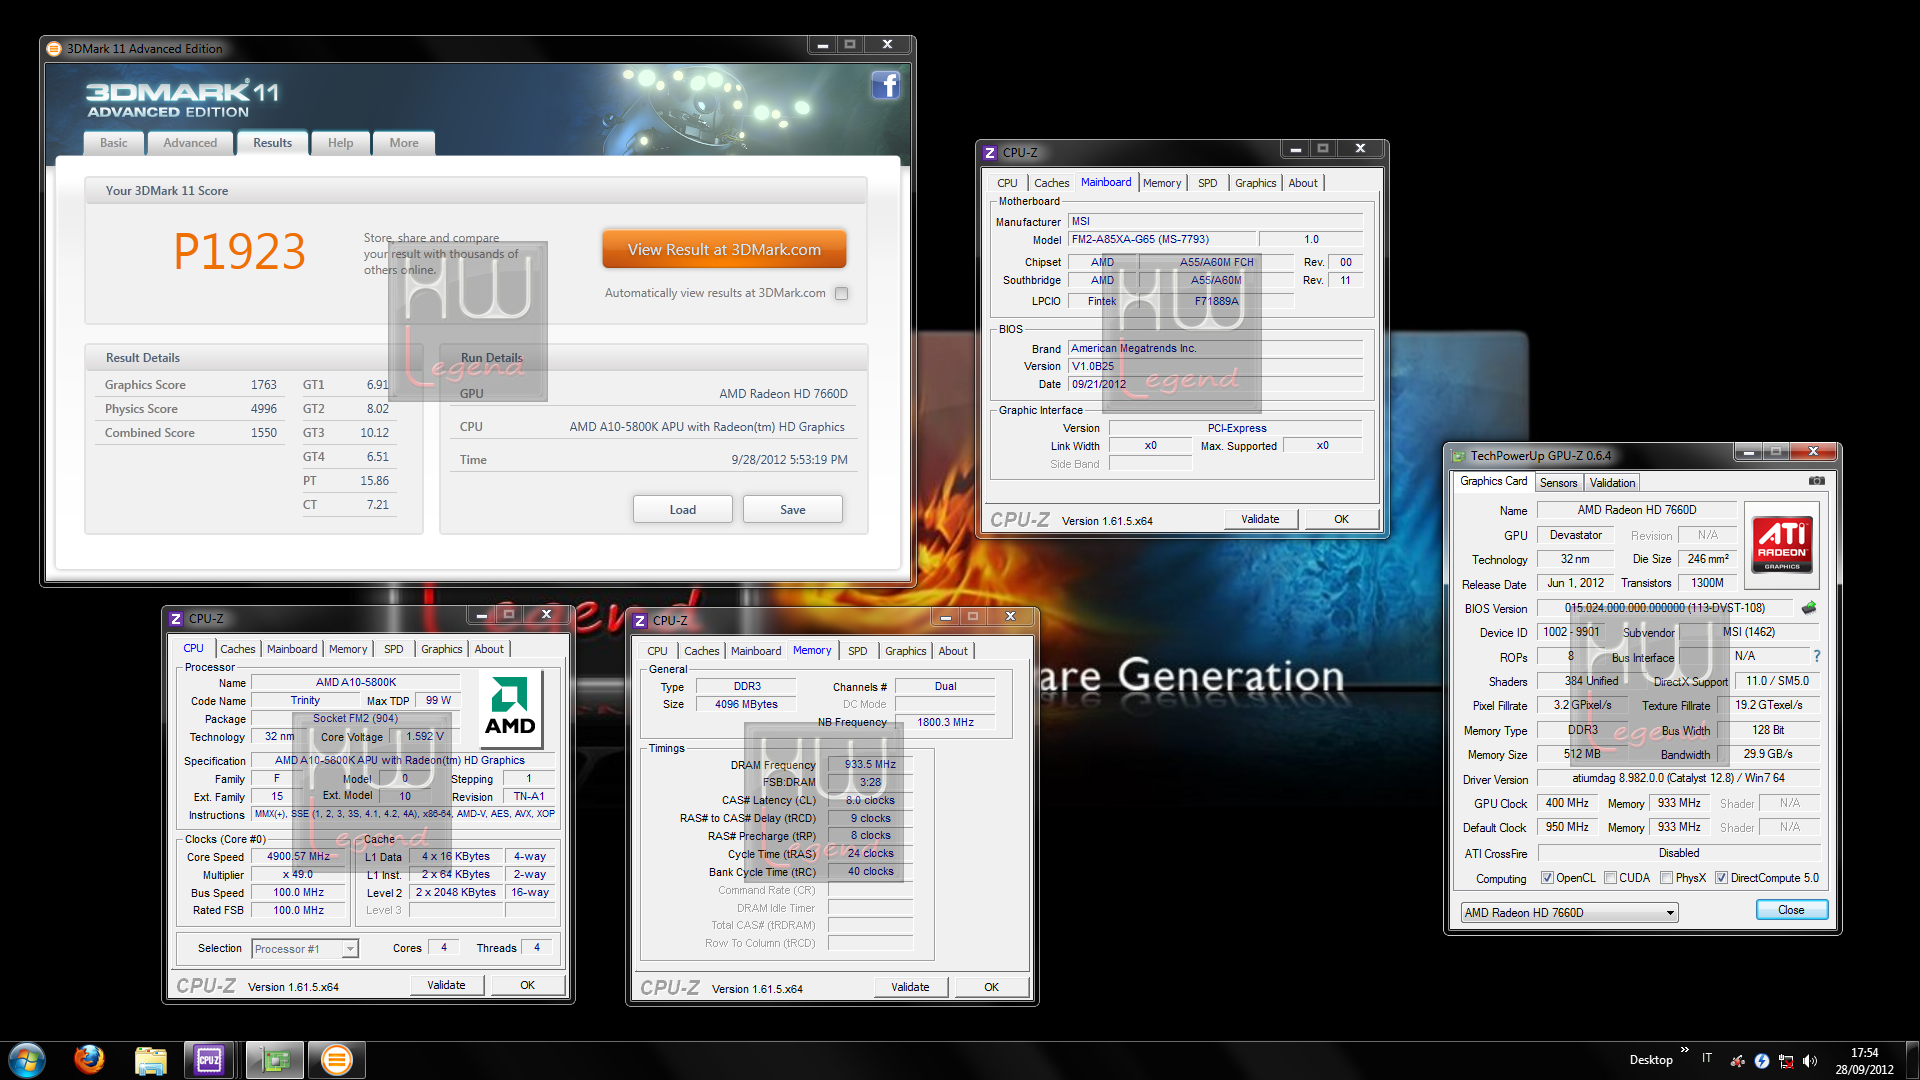Click Validate in CPU-Z CPU window

[x=446, y=985]
